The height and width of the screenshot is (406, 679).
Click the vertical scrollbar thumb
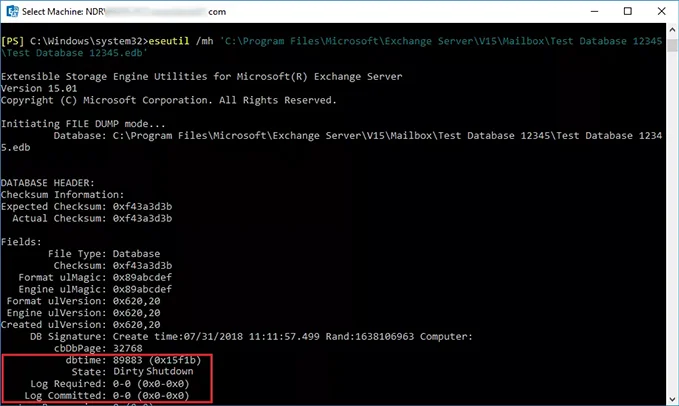point(672,45)
